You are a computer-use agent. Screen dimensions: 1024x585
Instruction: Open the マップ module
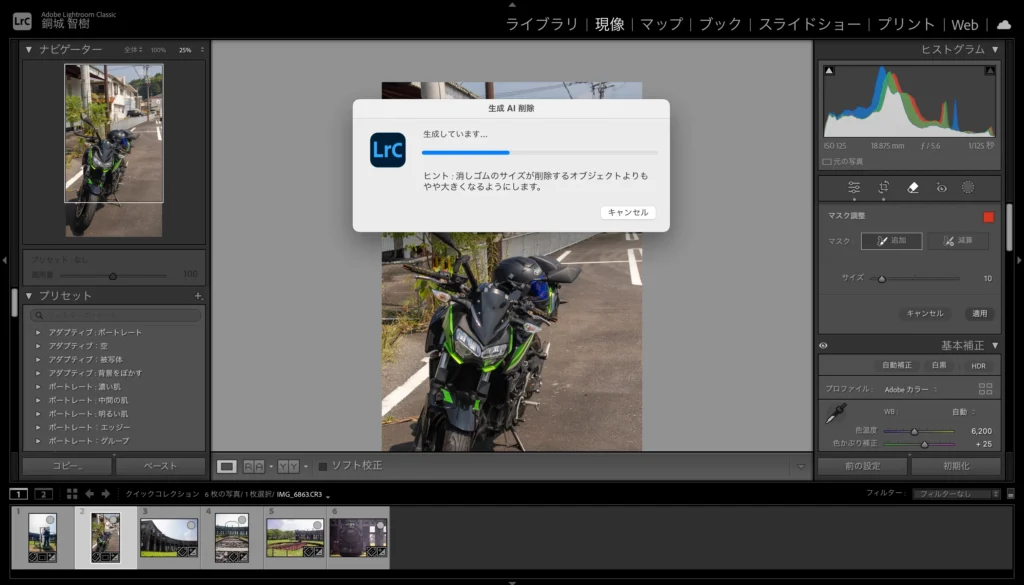[664, 24]
